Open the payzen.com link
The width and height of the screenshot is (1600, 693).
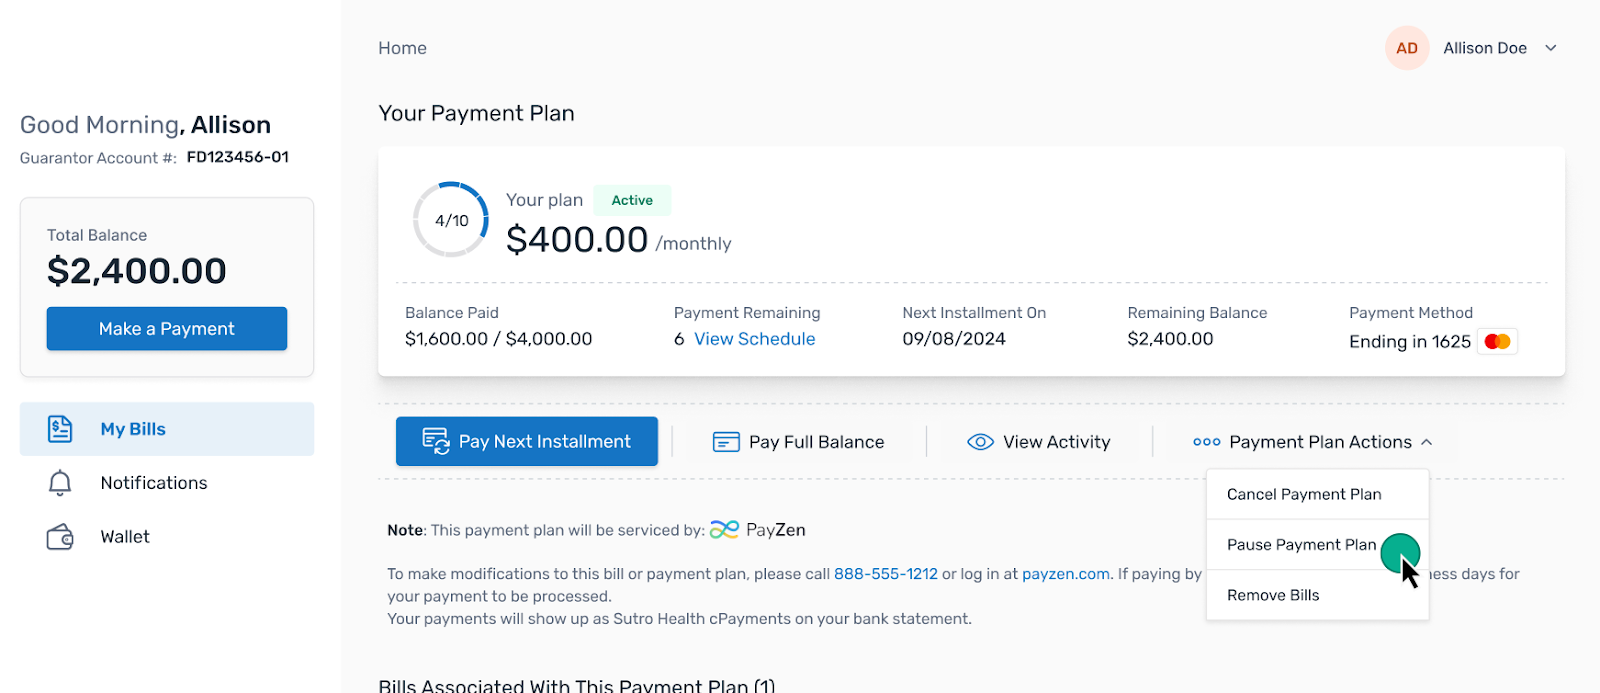[x=1066, y=574]
